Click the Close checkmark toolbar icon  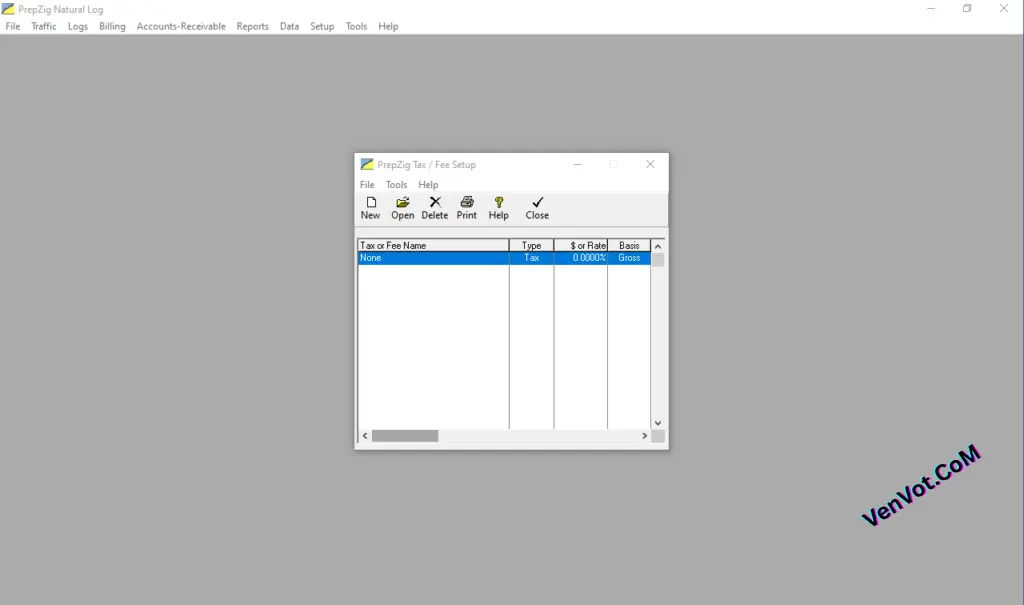coord(537,203)
